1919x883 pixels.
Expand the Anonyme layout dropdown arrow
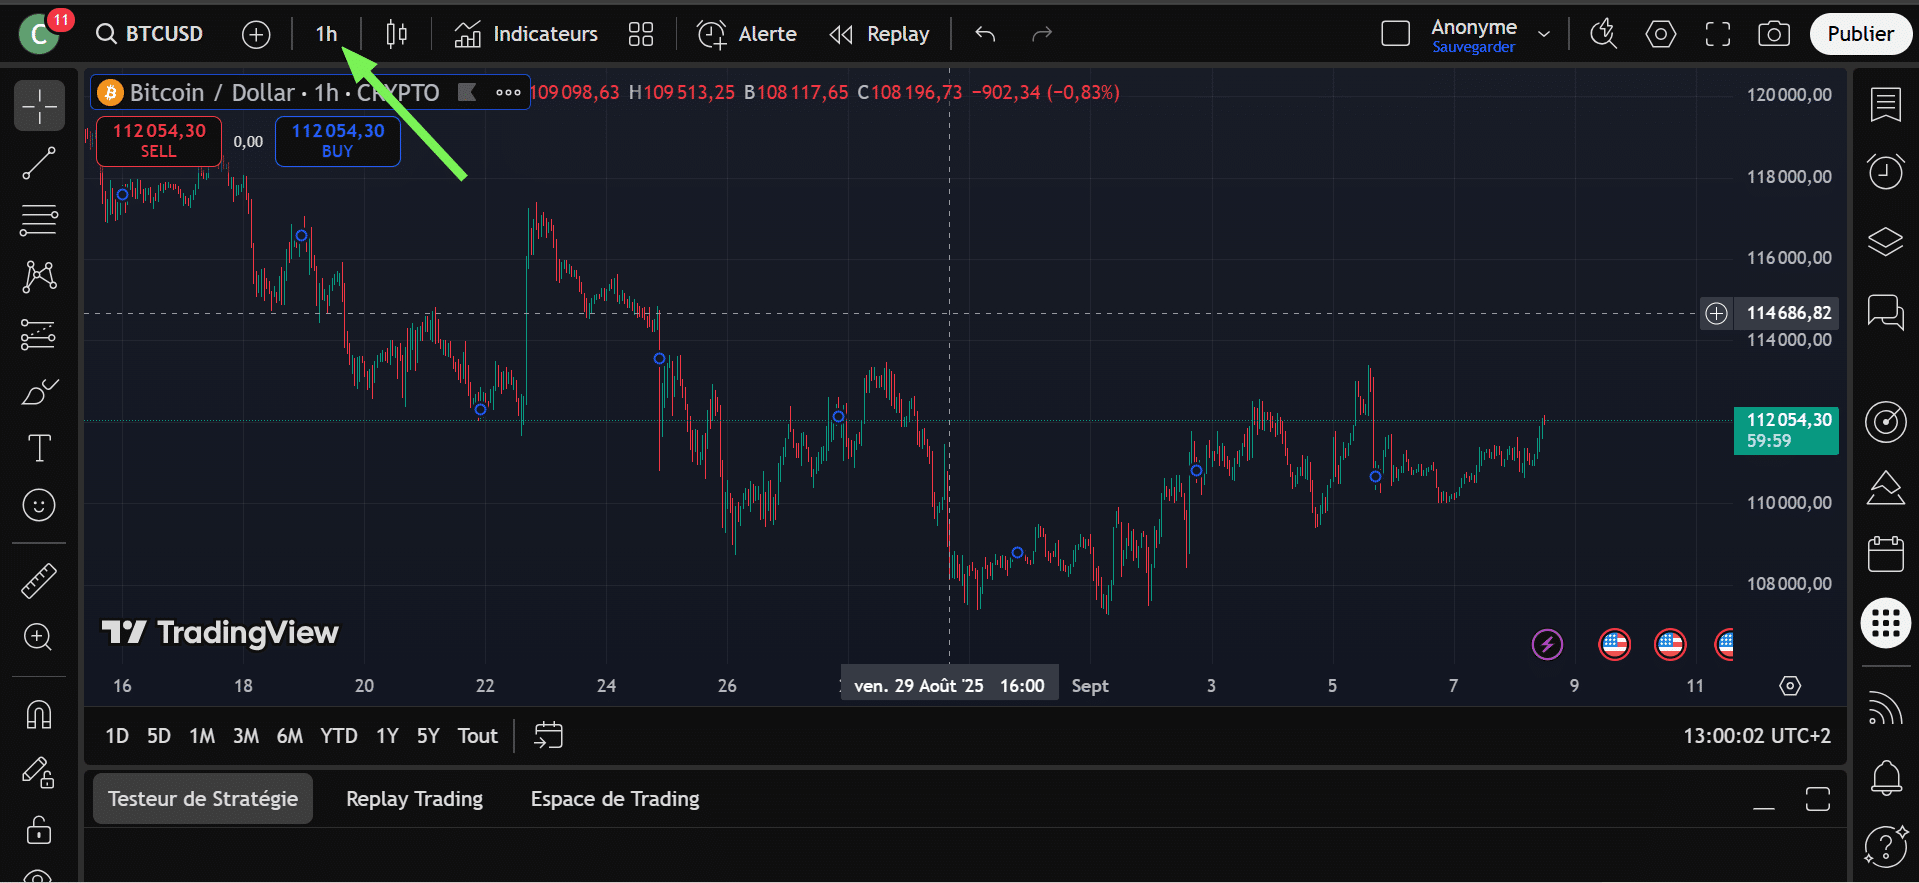(1544, 35)
